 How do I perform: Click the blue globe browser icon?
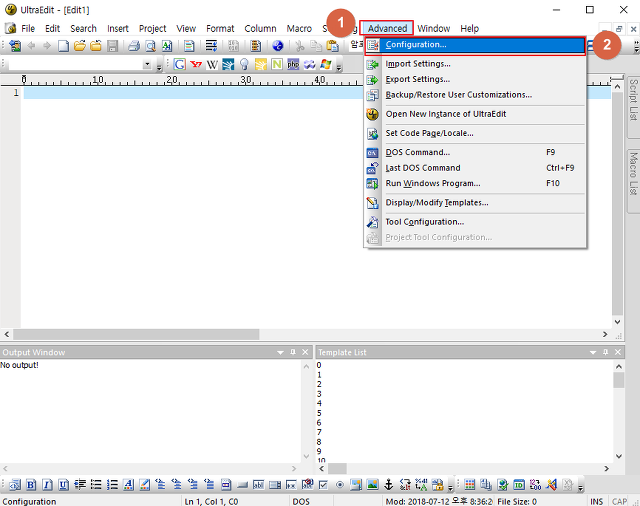pyautogui.click(x=278, y=46)
